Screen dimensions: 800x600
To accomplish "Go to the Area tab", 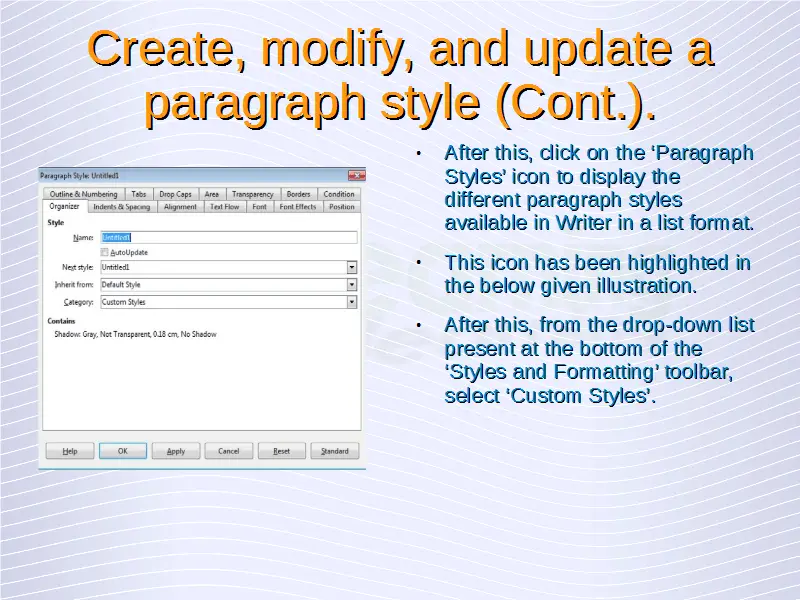I will (212, 194).
